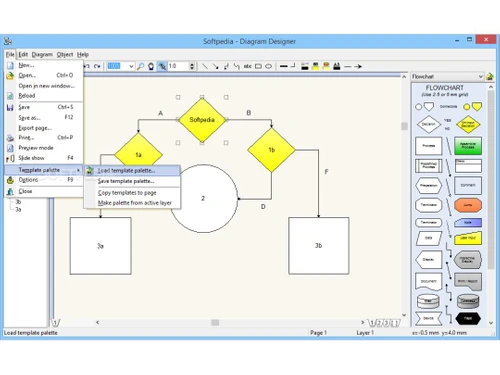Viewport: 500px width, 375px height.
Task: Click the load-palette icon beside Flowchart dropdown
Action: tap(490, 76)
